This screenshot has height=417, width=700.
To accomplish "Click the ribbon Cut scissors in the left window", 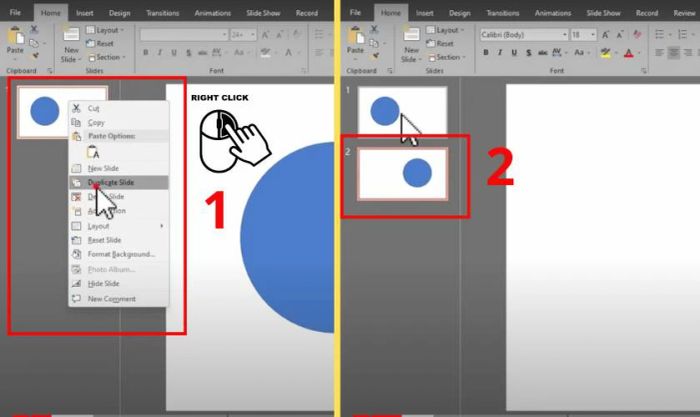I will click(34, 30).
